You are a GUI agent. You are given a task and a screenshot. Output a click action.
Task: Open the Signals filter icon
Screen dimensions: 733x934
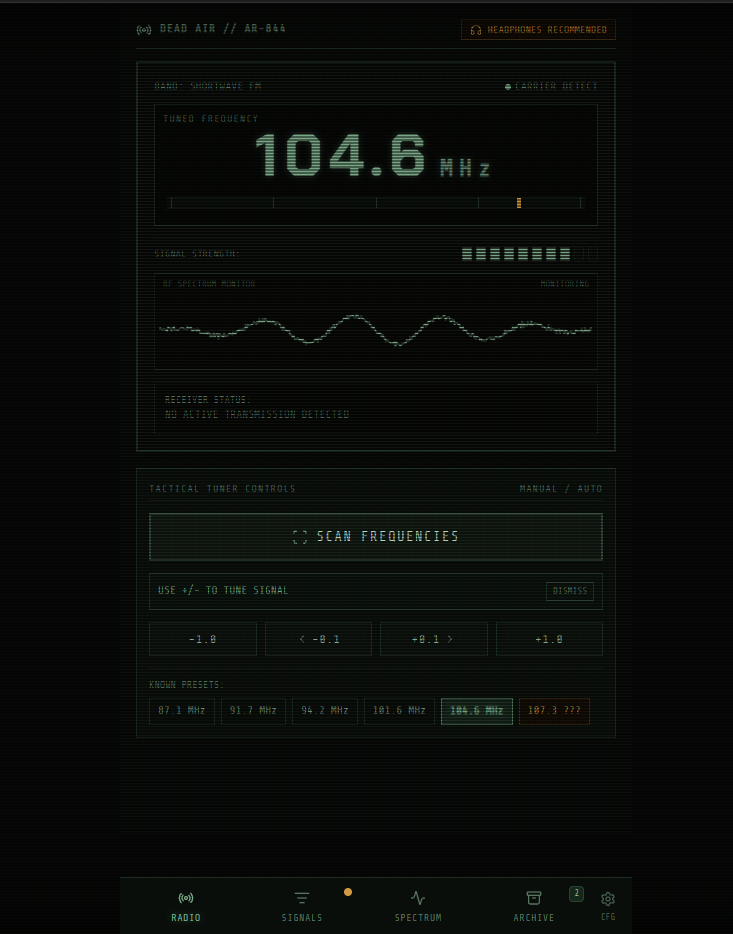pyautogui.click(x=302, y=898)
